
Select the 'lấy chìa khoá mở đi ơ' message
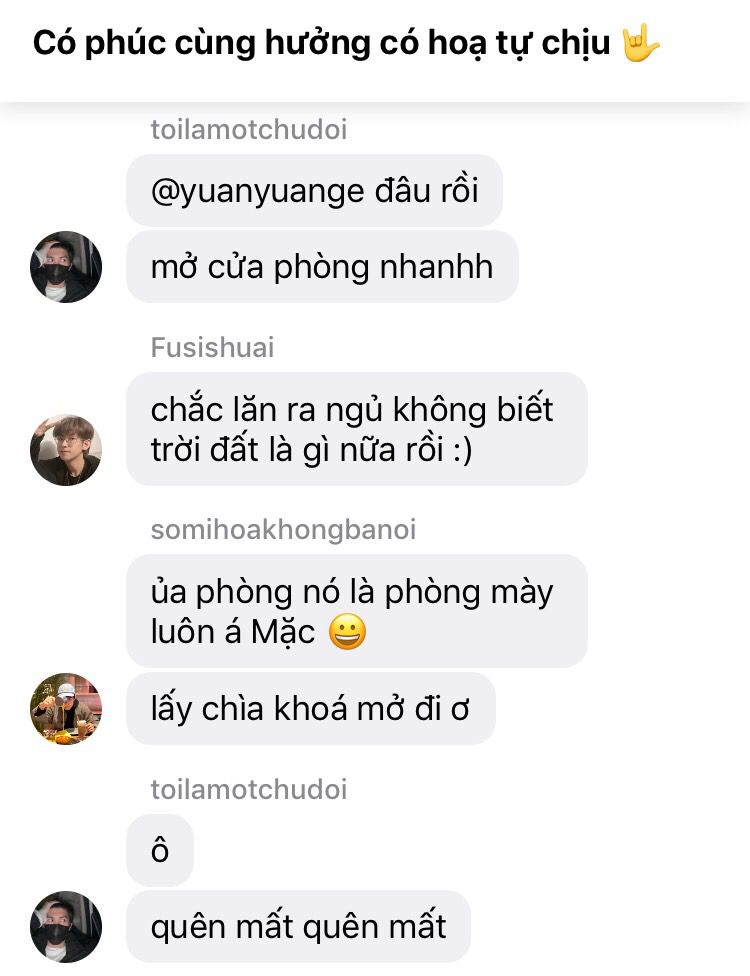coord(311,708)
